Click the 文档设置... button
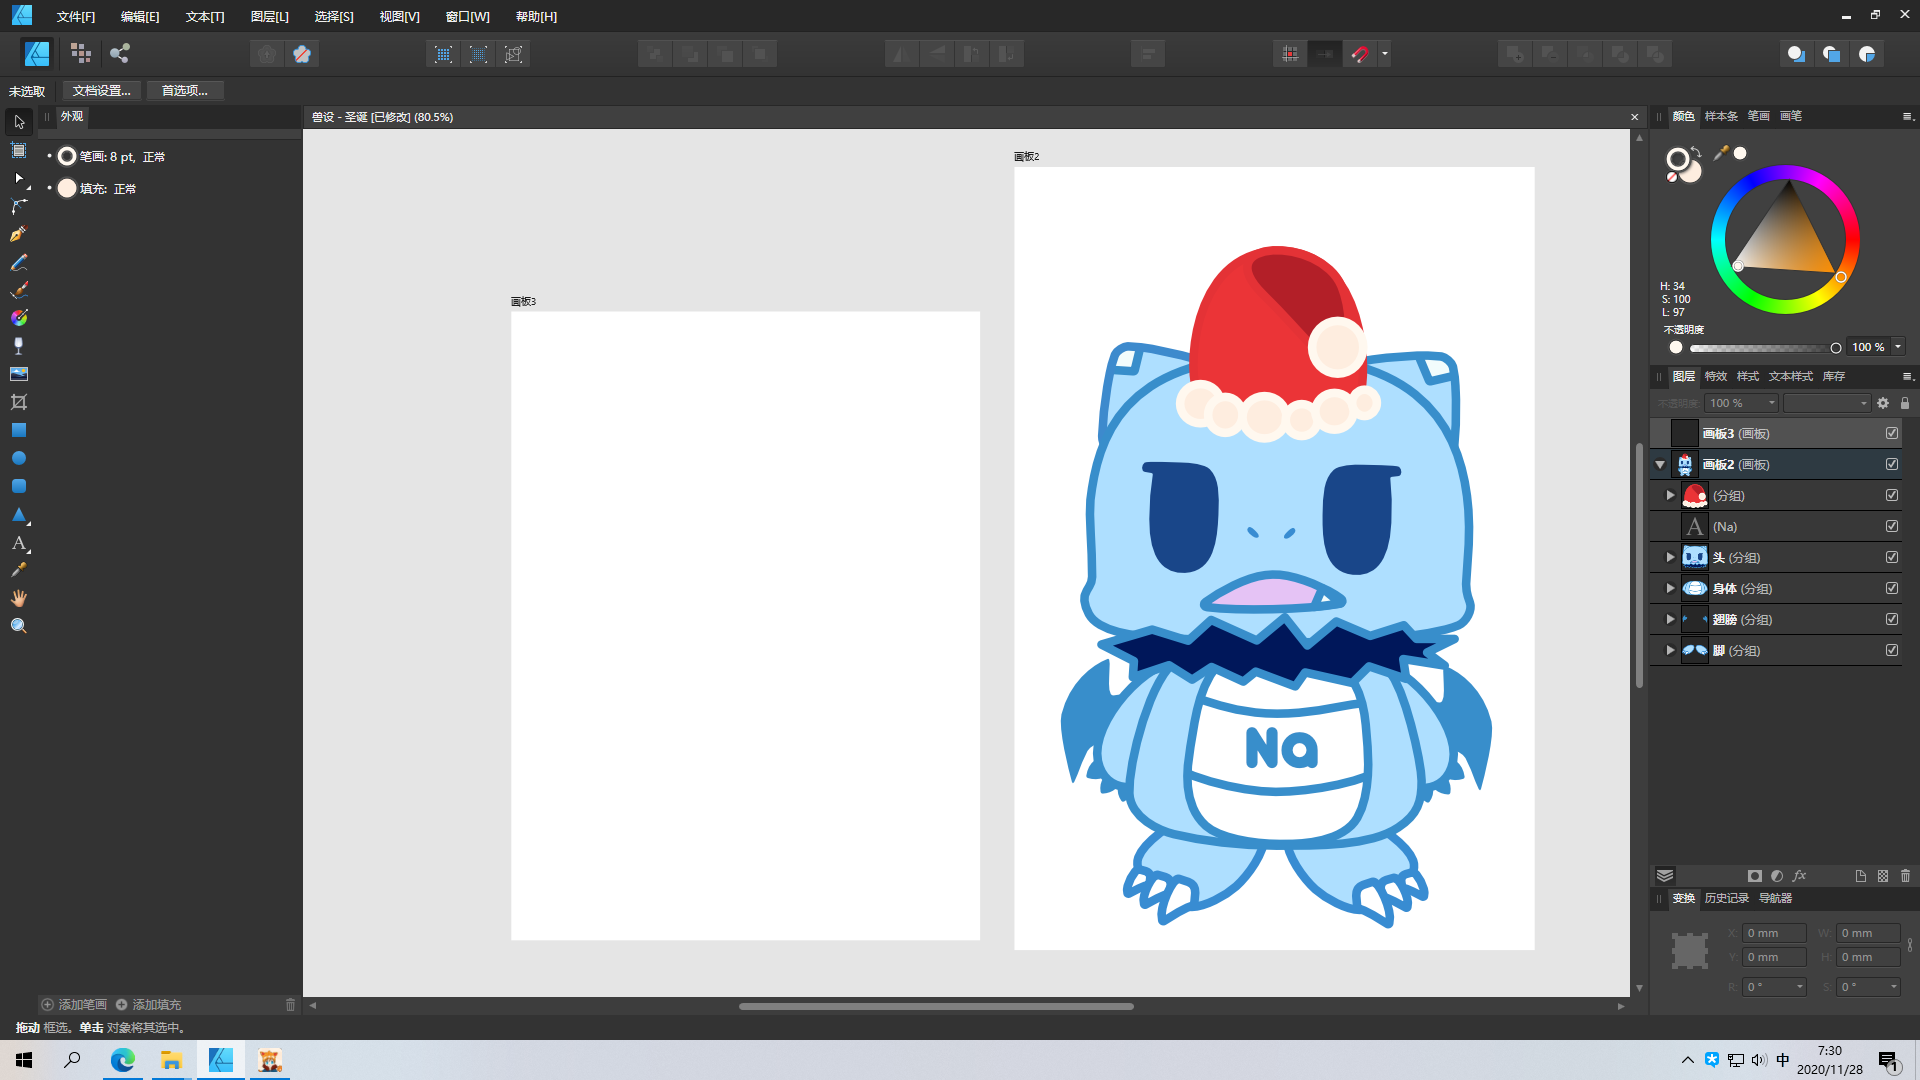1920x1080 pixels. [x=101, y=91]
